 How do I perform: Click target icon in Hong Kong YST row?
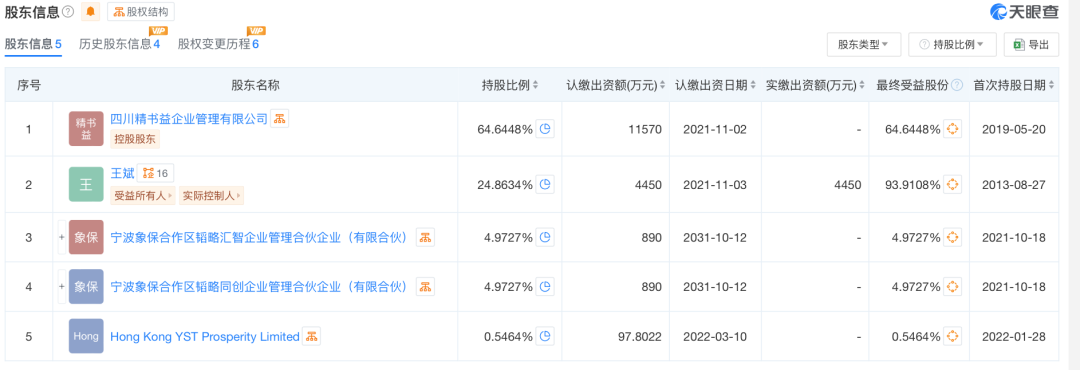[952, 336]
